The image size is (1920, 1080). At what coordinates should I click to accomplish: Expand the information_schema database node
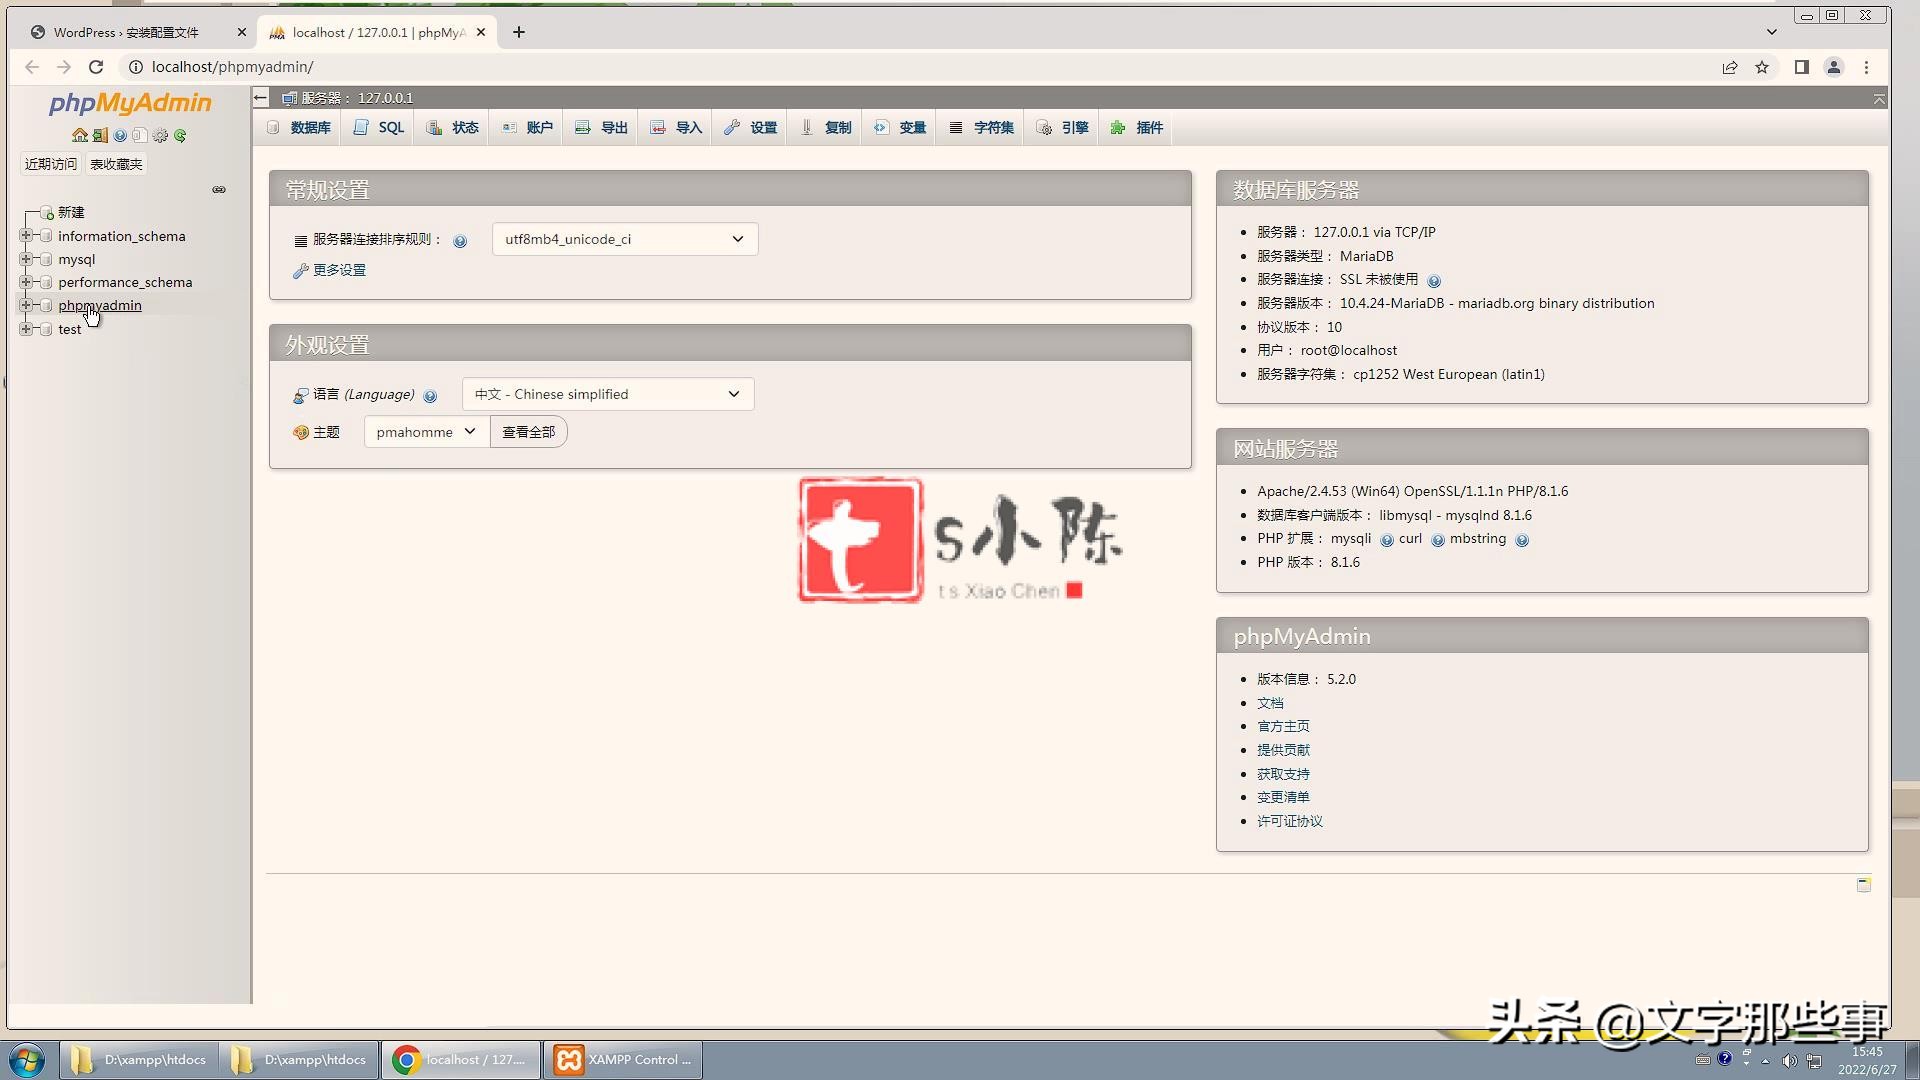(x=26, y=236)
